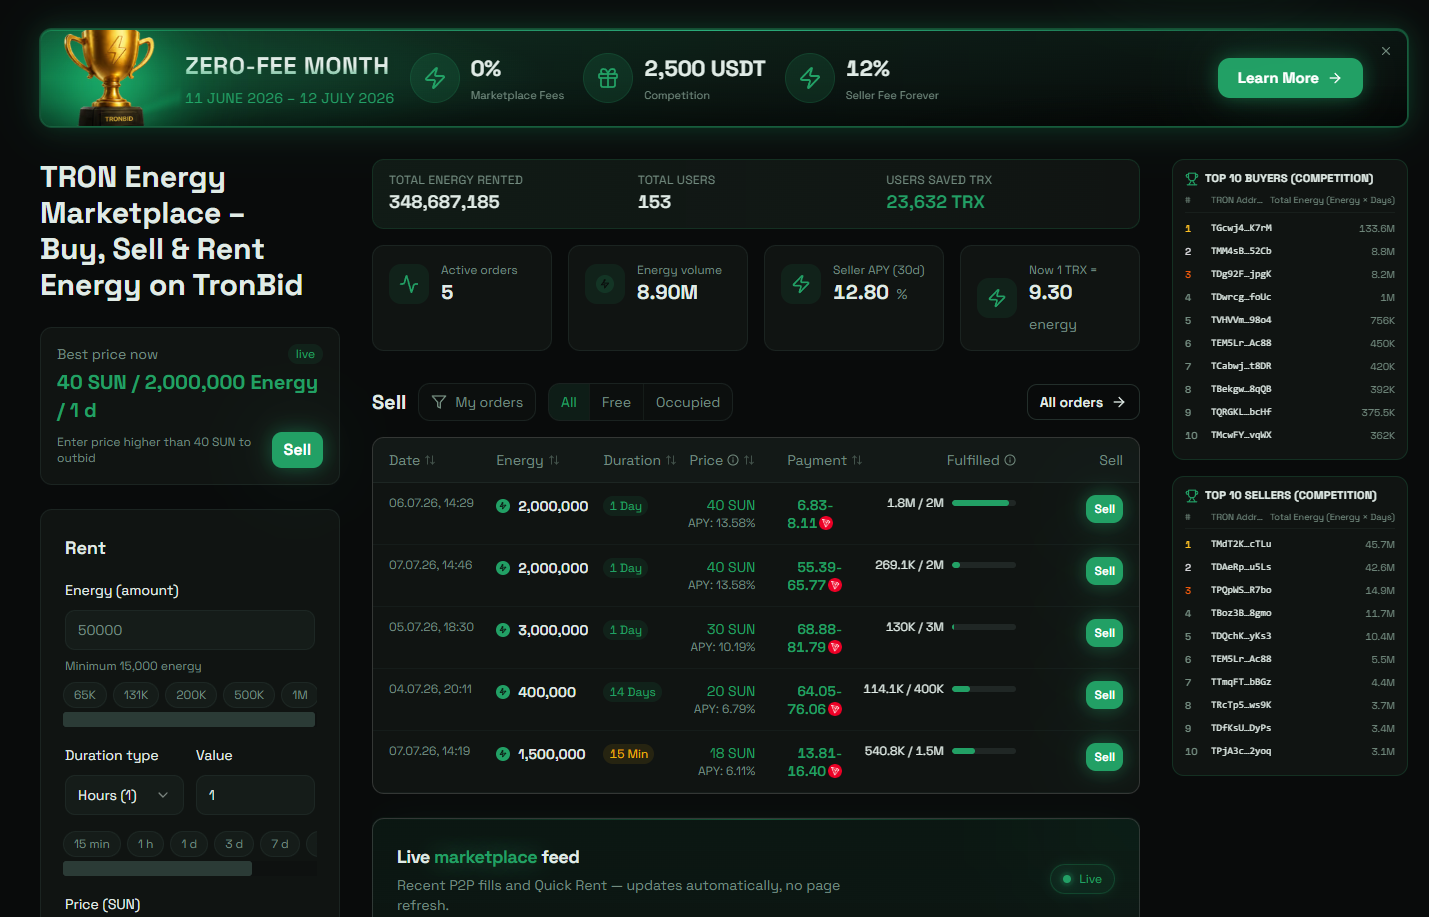Image resolution: width=1429 pixels, height=917 pixels.
Task: Click the filter icon in My orders
Action: (439, 402)
